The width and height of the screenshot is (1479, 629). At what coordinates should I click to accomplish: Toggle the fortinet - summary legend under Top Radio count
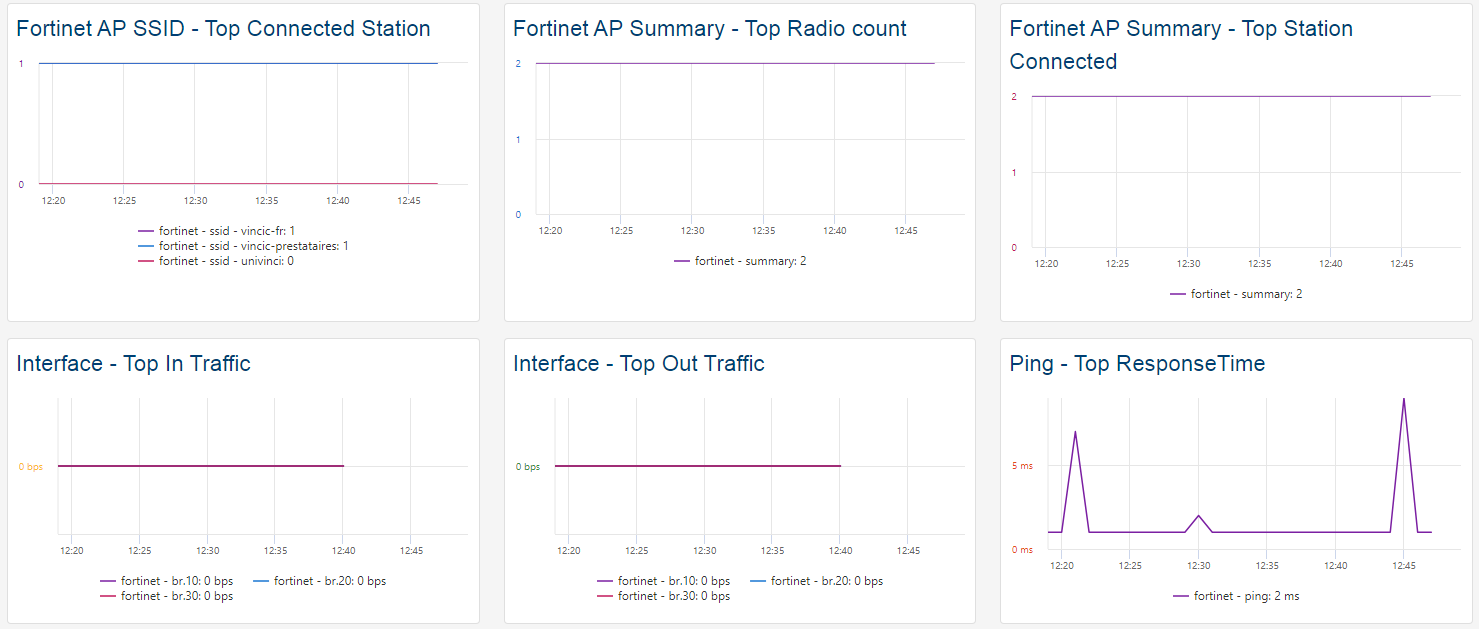[x=740, y=260]
